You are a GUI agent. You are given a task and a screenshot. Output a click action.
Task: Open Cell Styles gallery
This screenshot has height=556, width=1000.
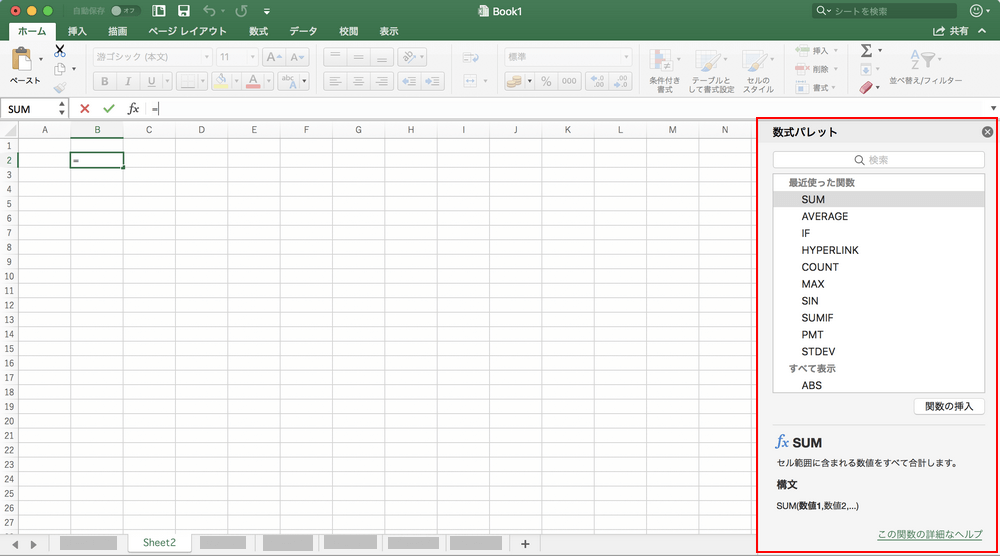coord(758,70)
